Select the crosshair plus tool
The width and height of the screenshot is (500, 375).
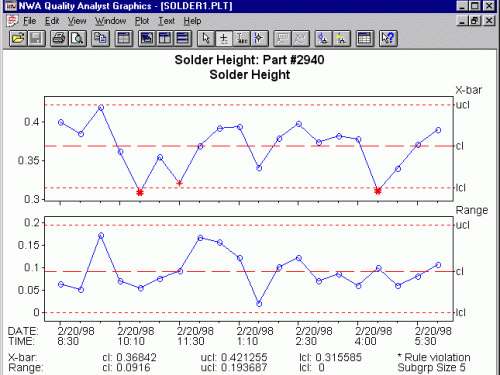point(224,38)
